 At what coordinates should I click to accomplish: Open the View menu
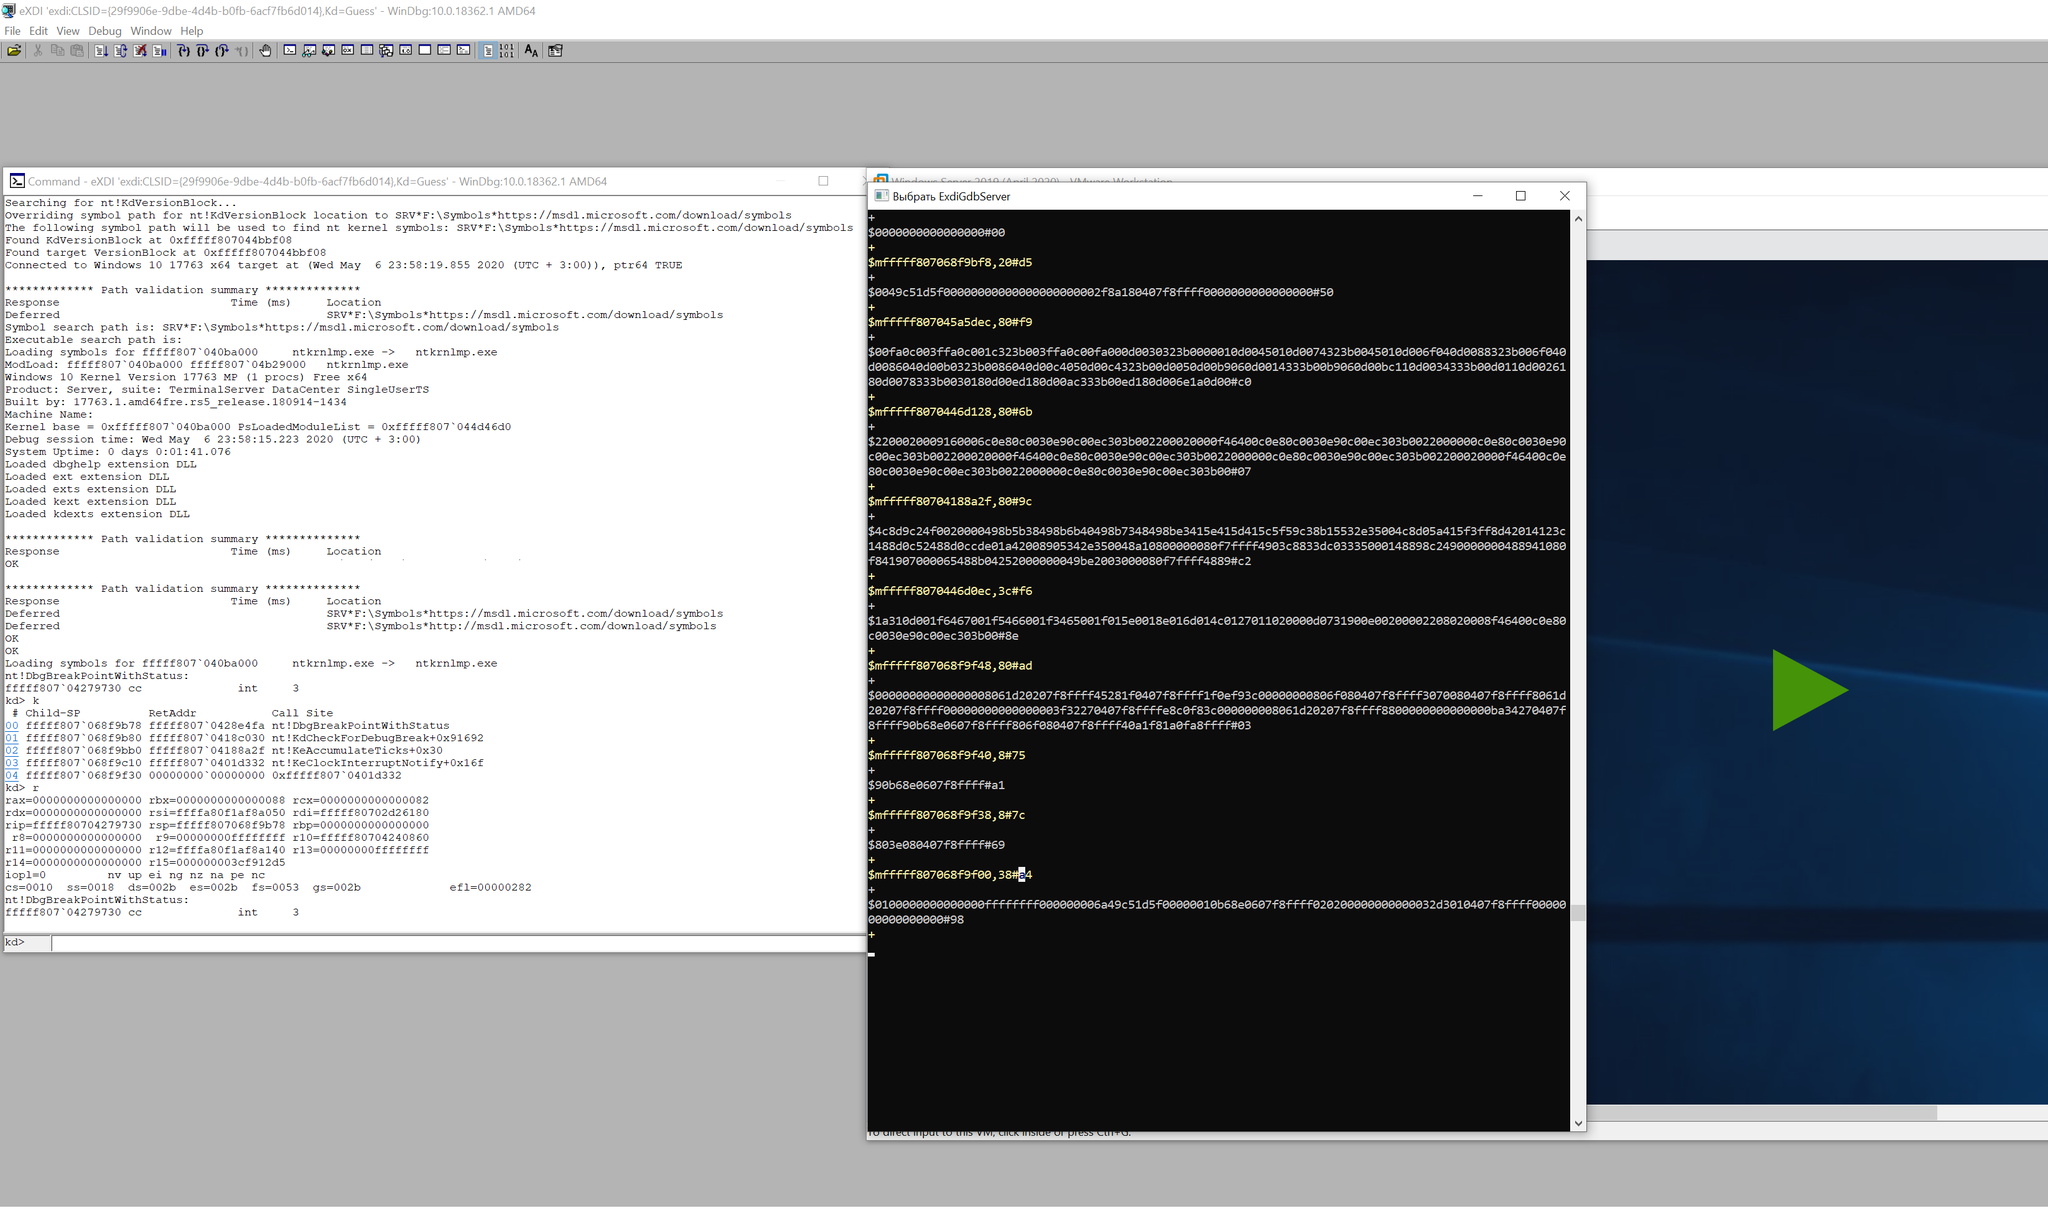(68, 31)
